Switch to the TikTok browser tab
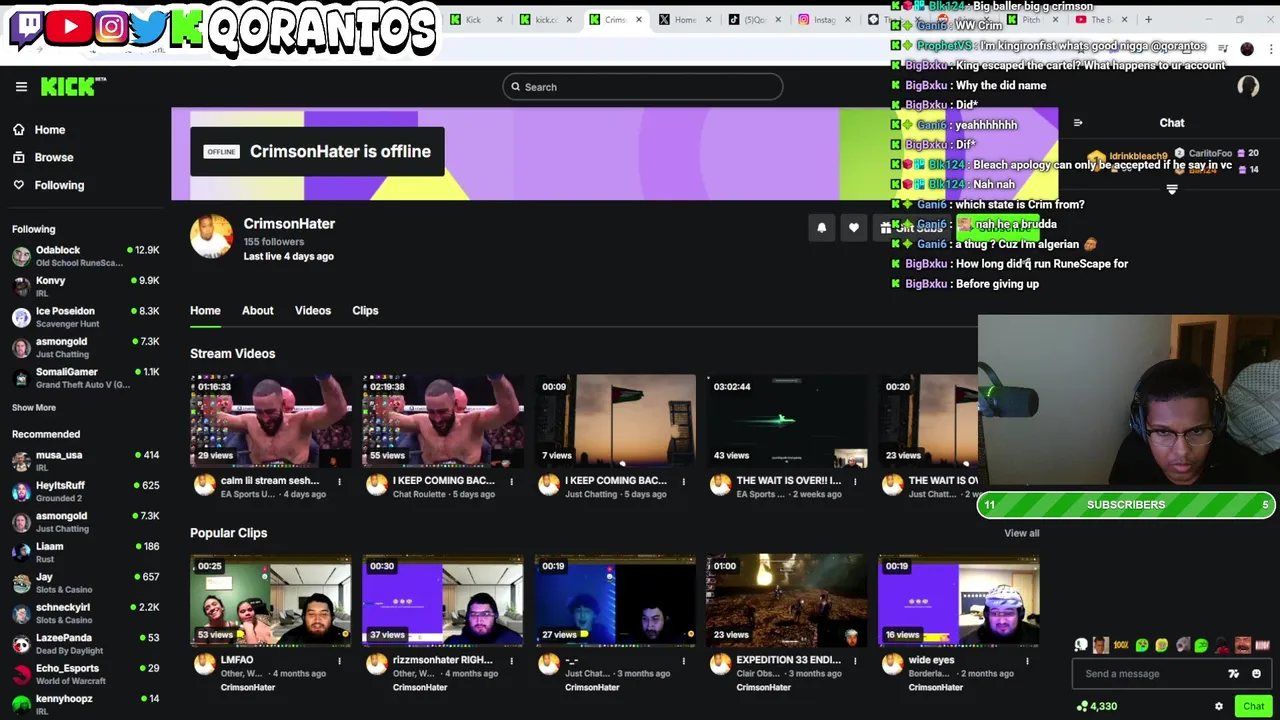The height and width of the screenshot is (720, 1280). point(755,20)
